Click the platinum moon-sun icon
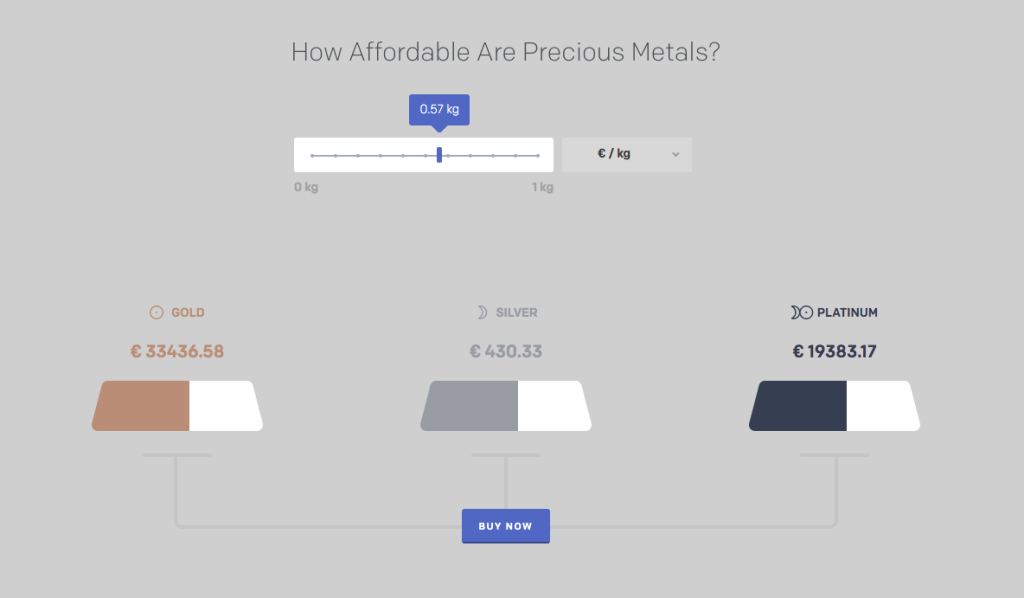The image size is (1024, 598). 801,313
